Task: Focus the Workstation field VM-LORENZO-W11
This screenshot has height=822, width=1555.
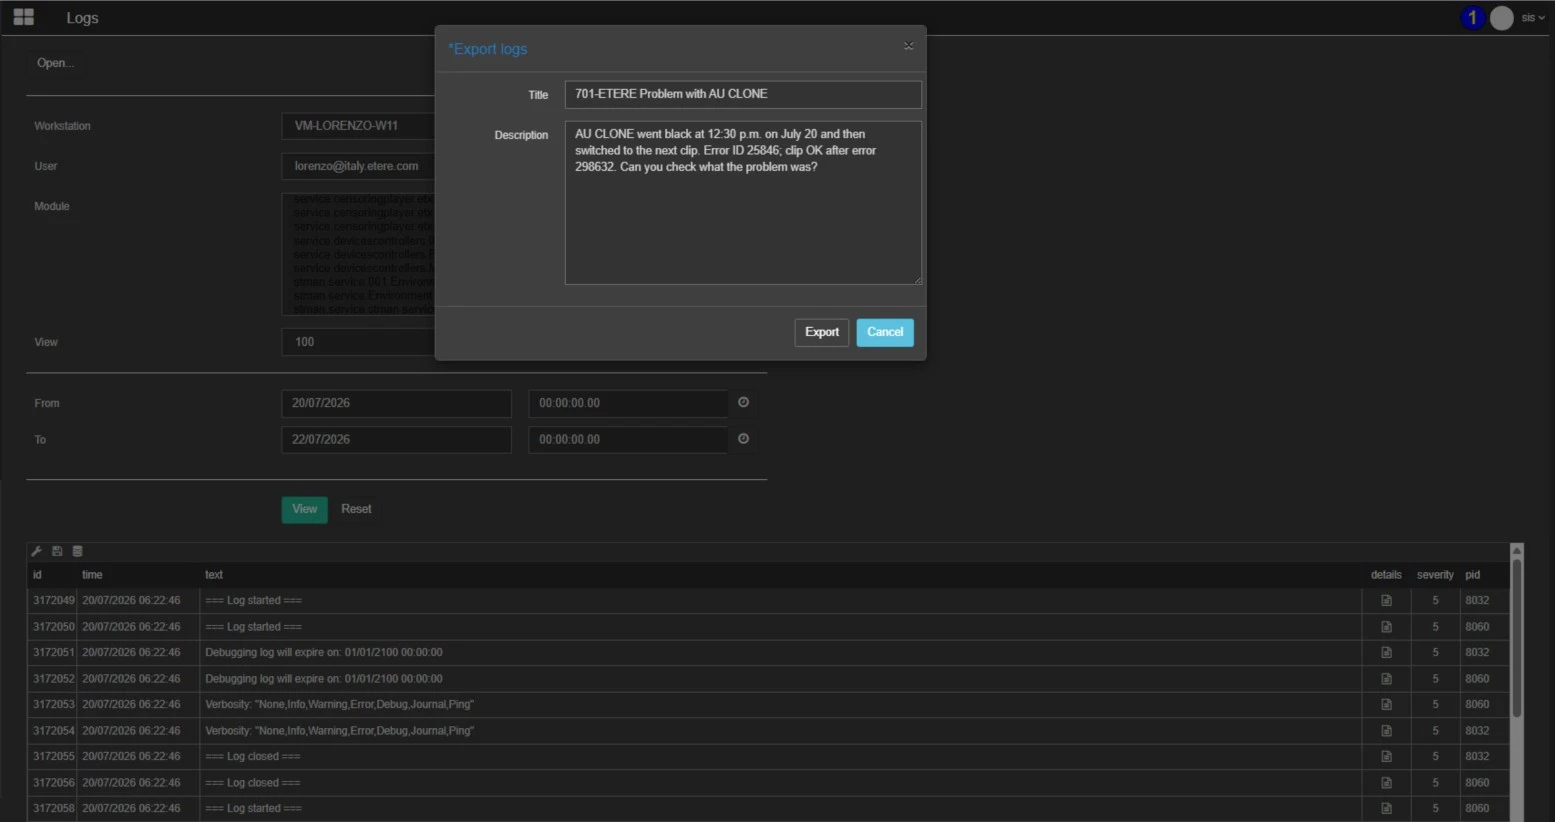Action: point(358,126)
